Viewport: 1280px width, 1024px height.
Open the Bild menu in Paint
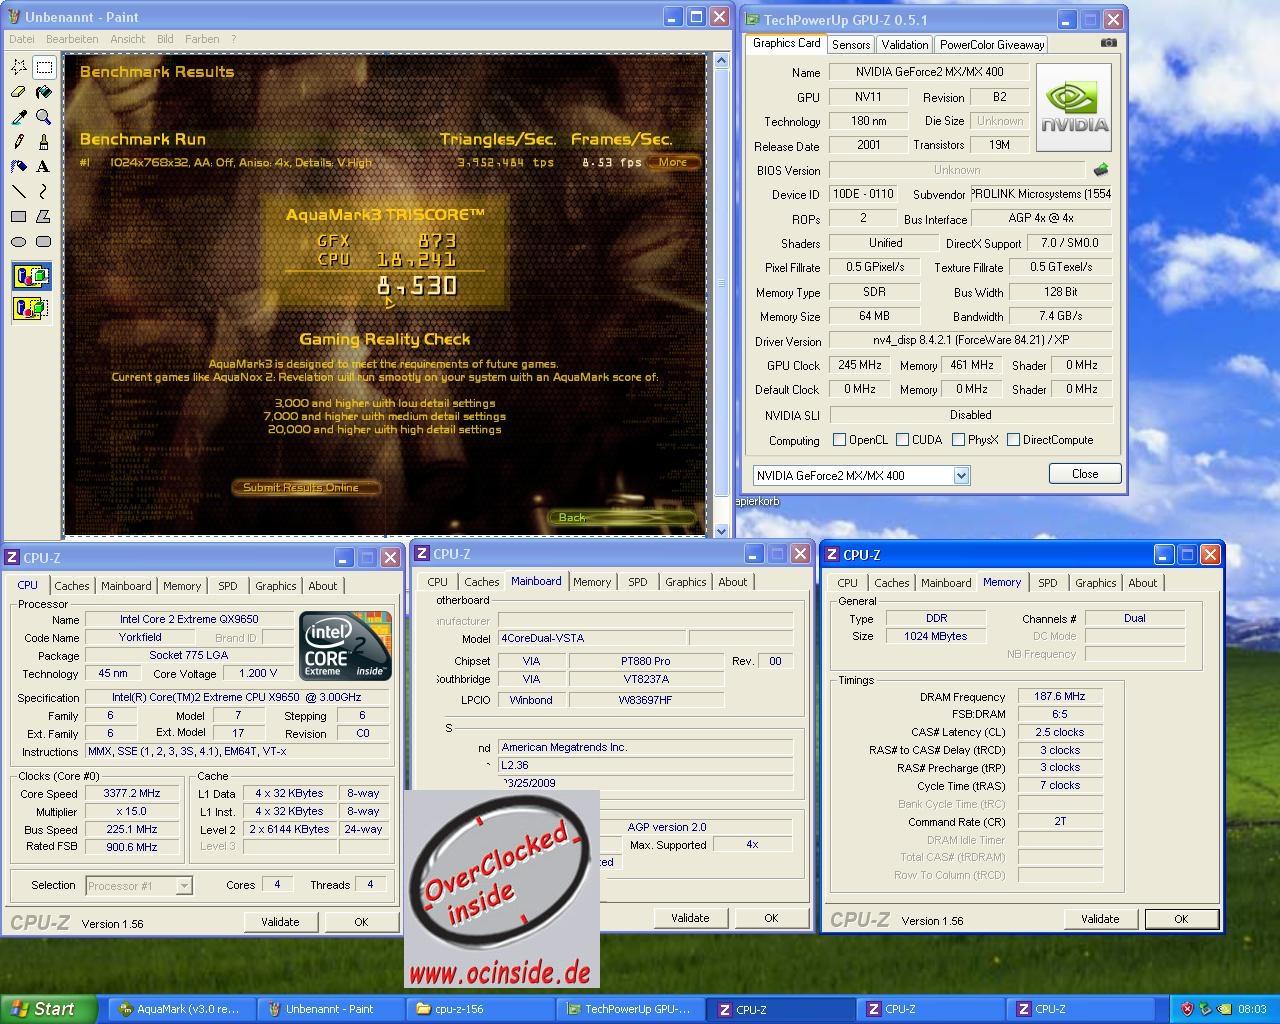[x=165, y=39]
